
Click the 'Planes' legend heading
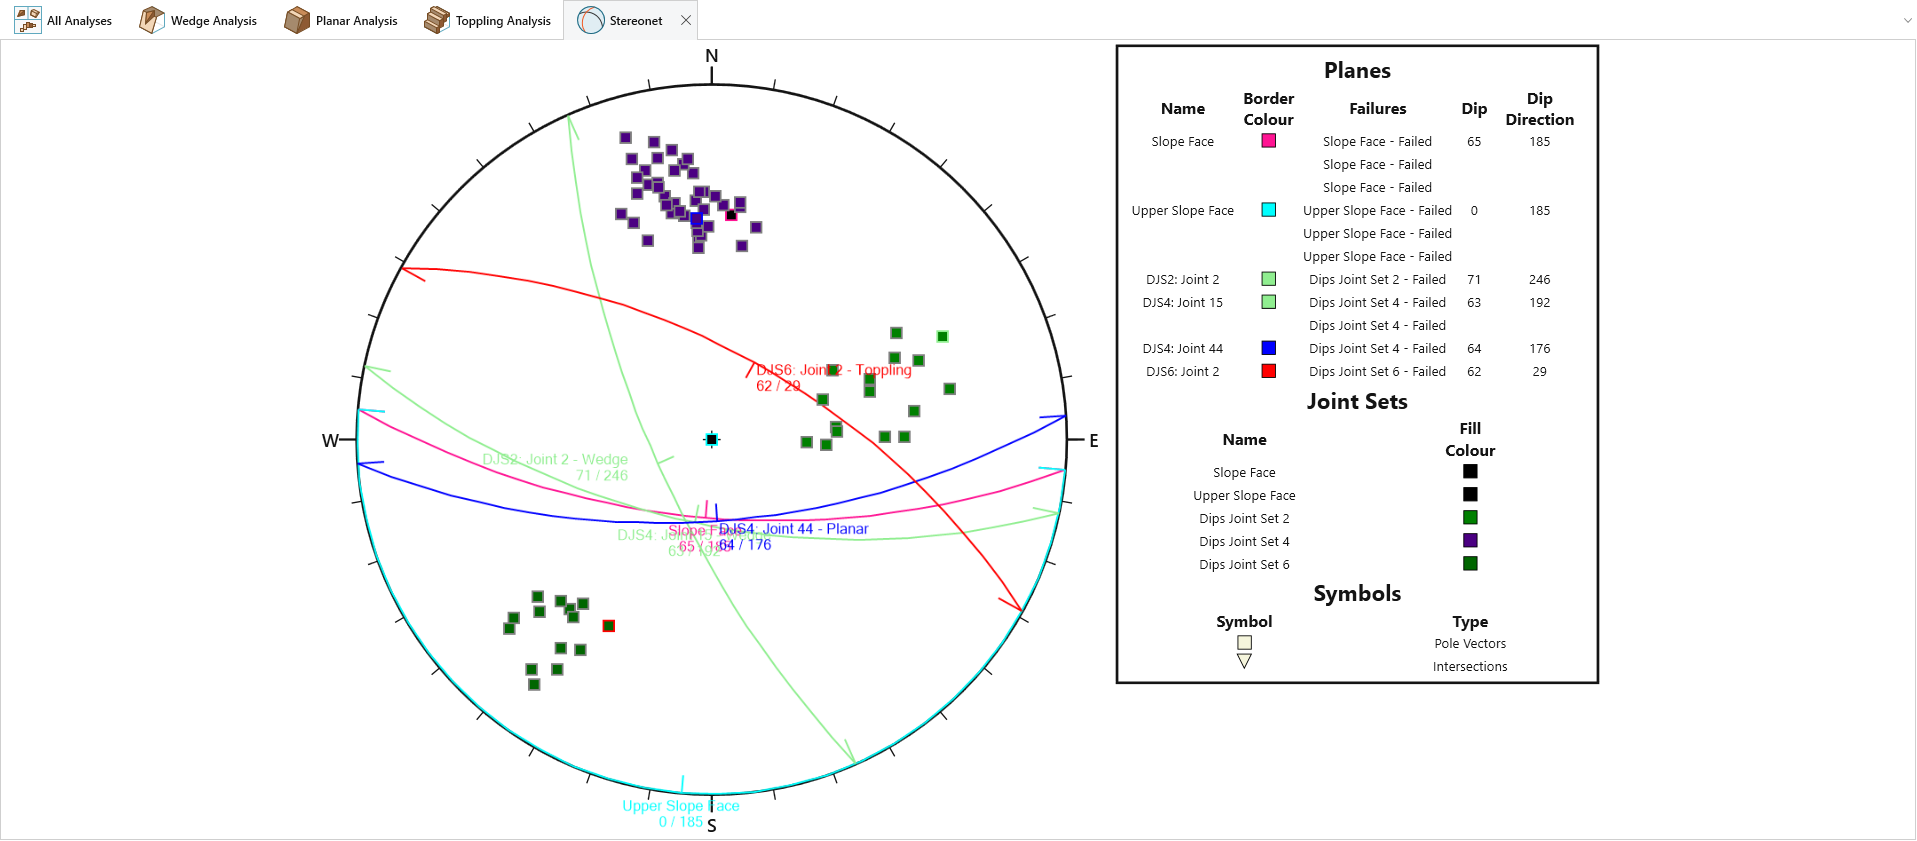(1357, 70)
